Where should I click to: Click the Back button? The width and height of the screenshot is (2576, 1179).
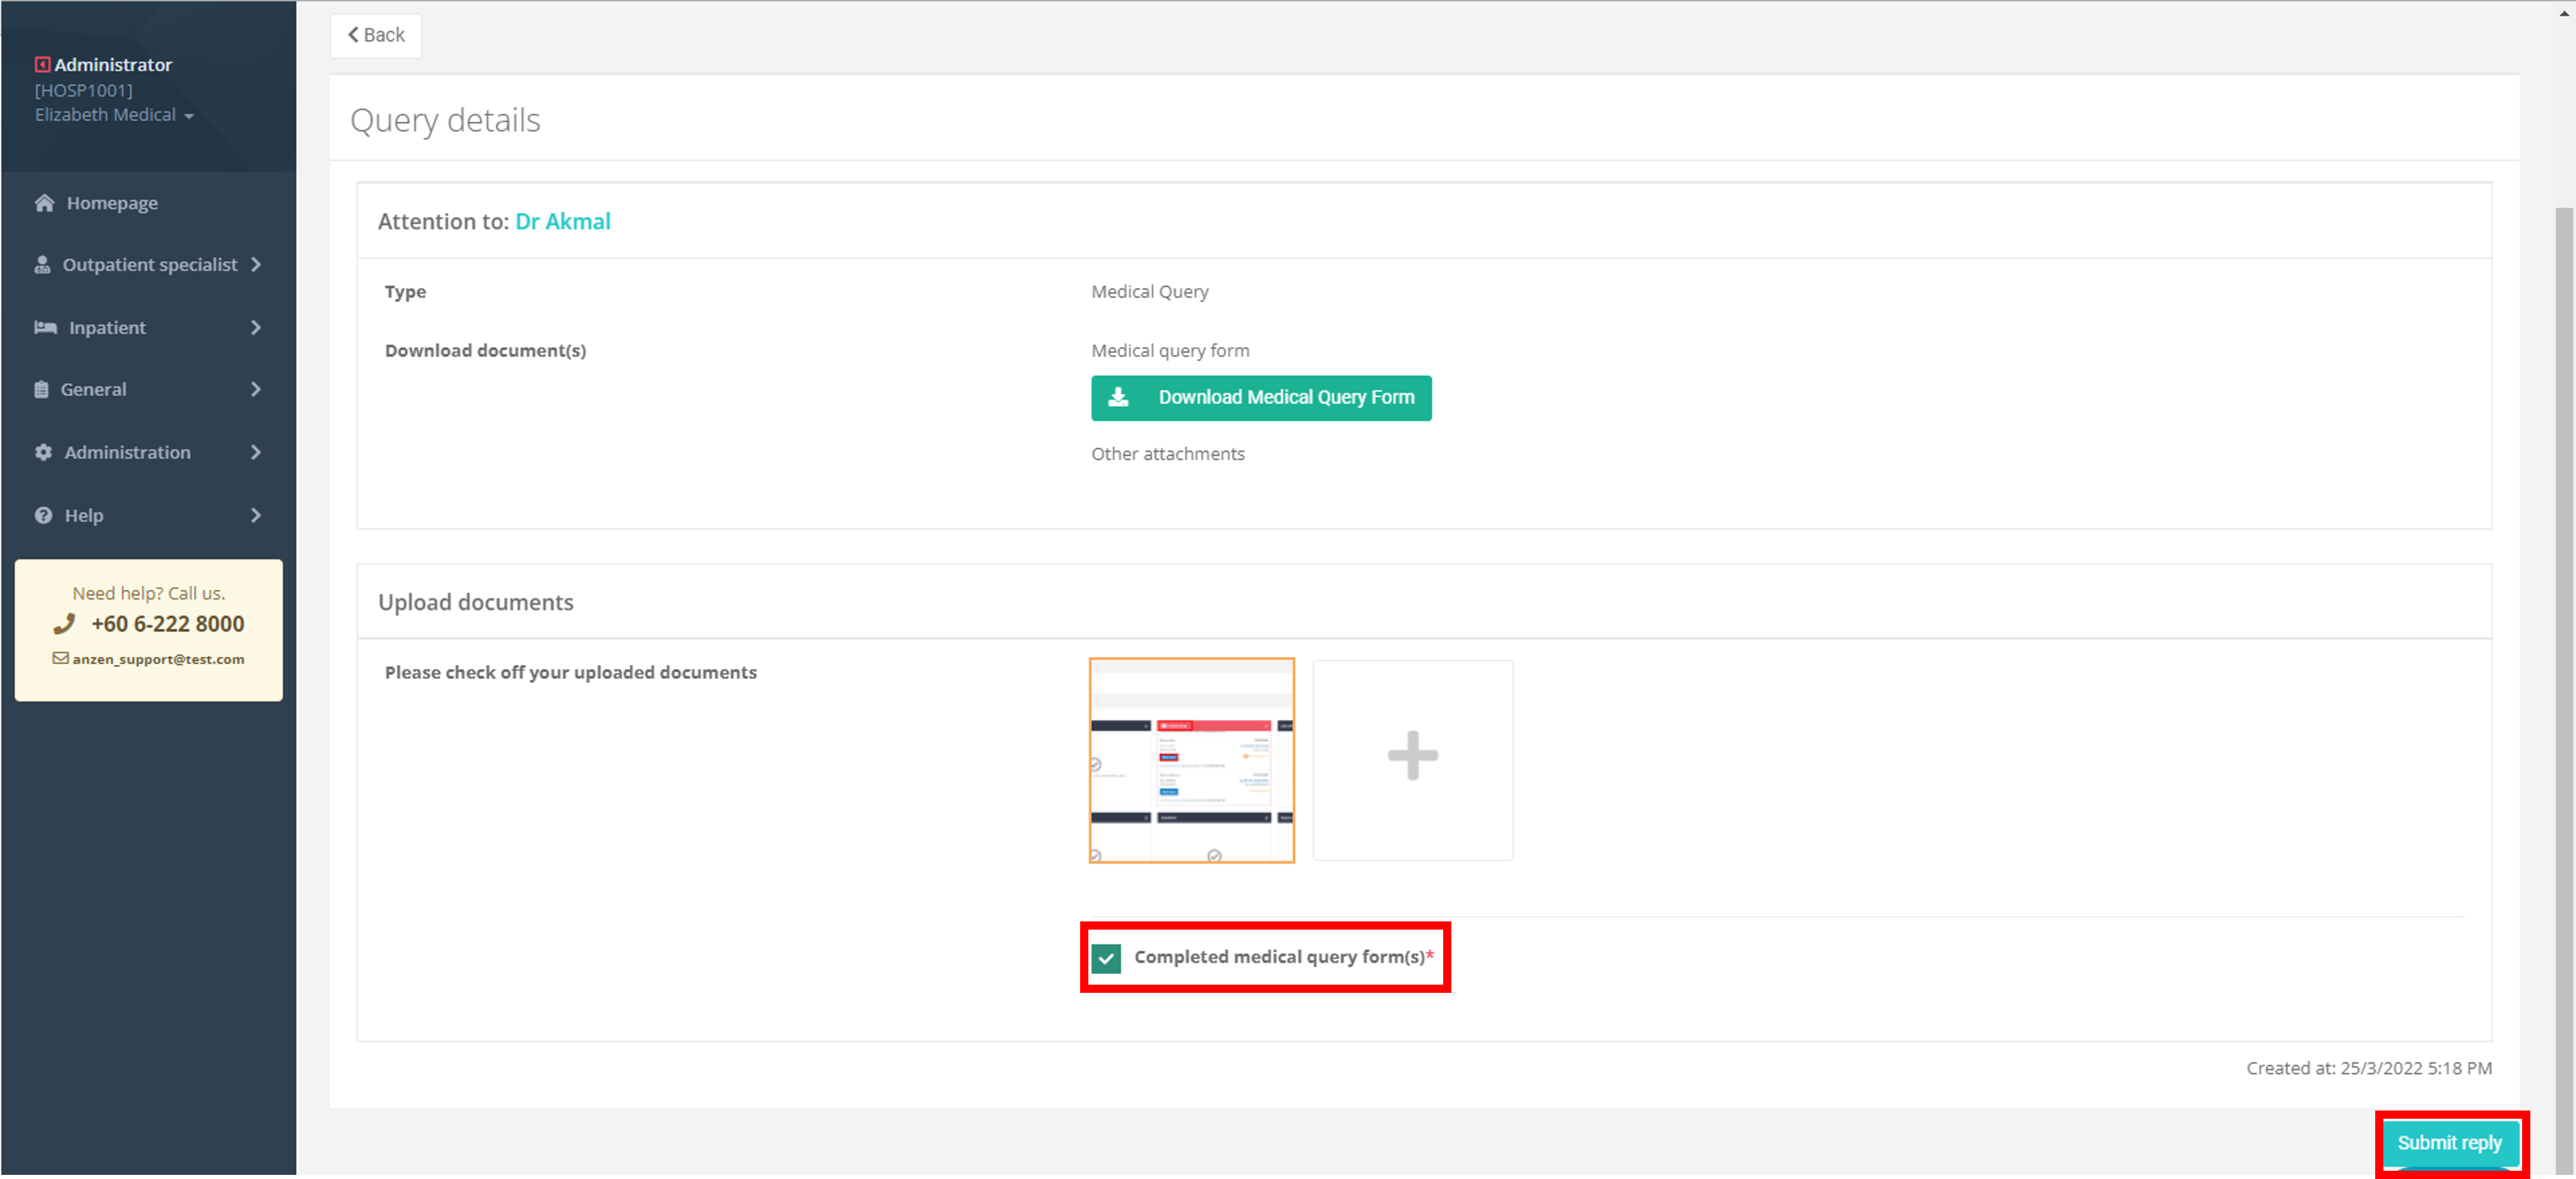pyautogui.click(x=376, y=36)
